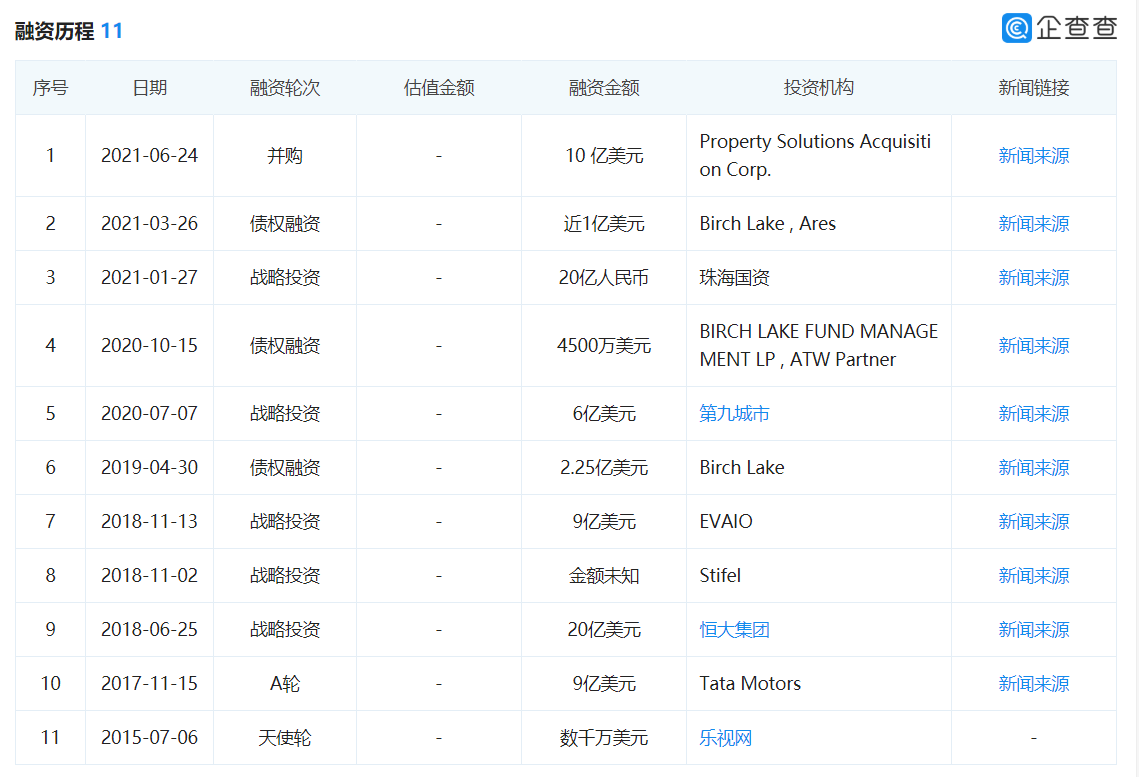Open investor link 第九城市

pos(734,414)
